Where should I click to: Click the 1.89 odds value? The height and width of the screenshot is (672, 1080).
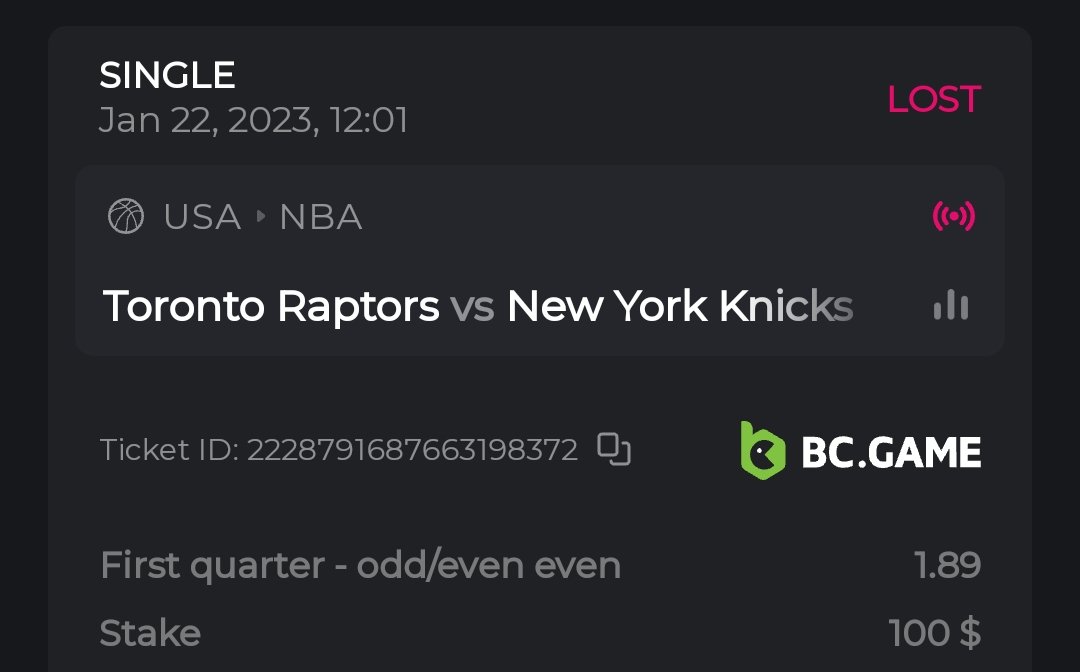[x=947, y=566]
